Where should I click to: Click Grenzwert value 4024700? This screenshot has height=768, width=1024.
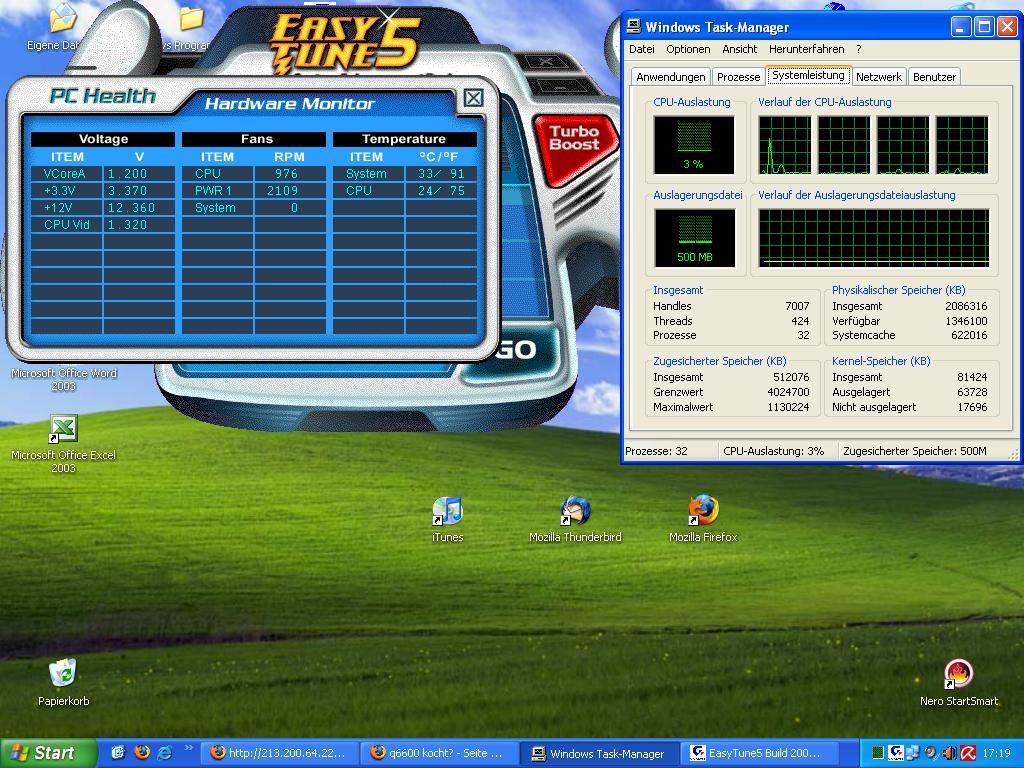click(788, 392)
